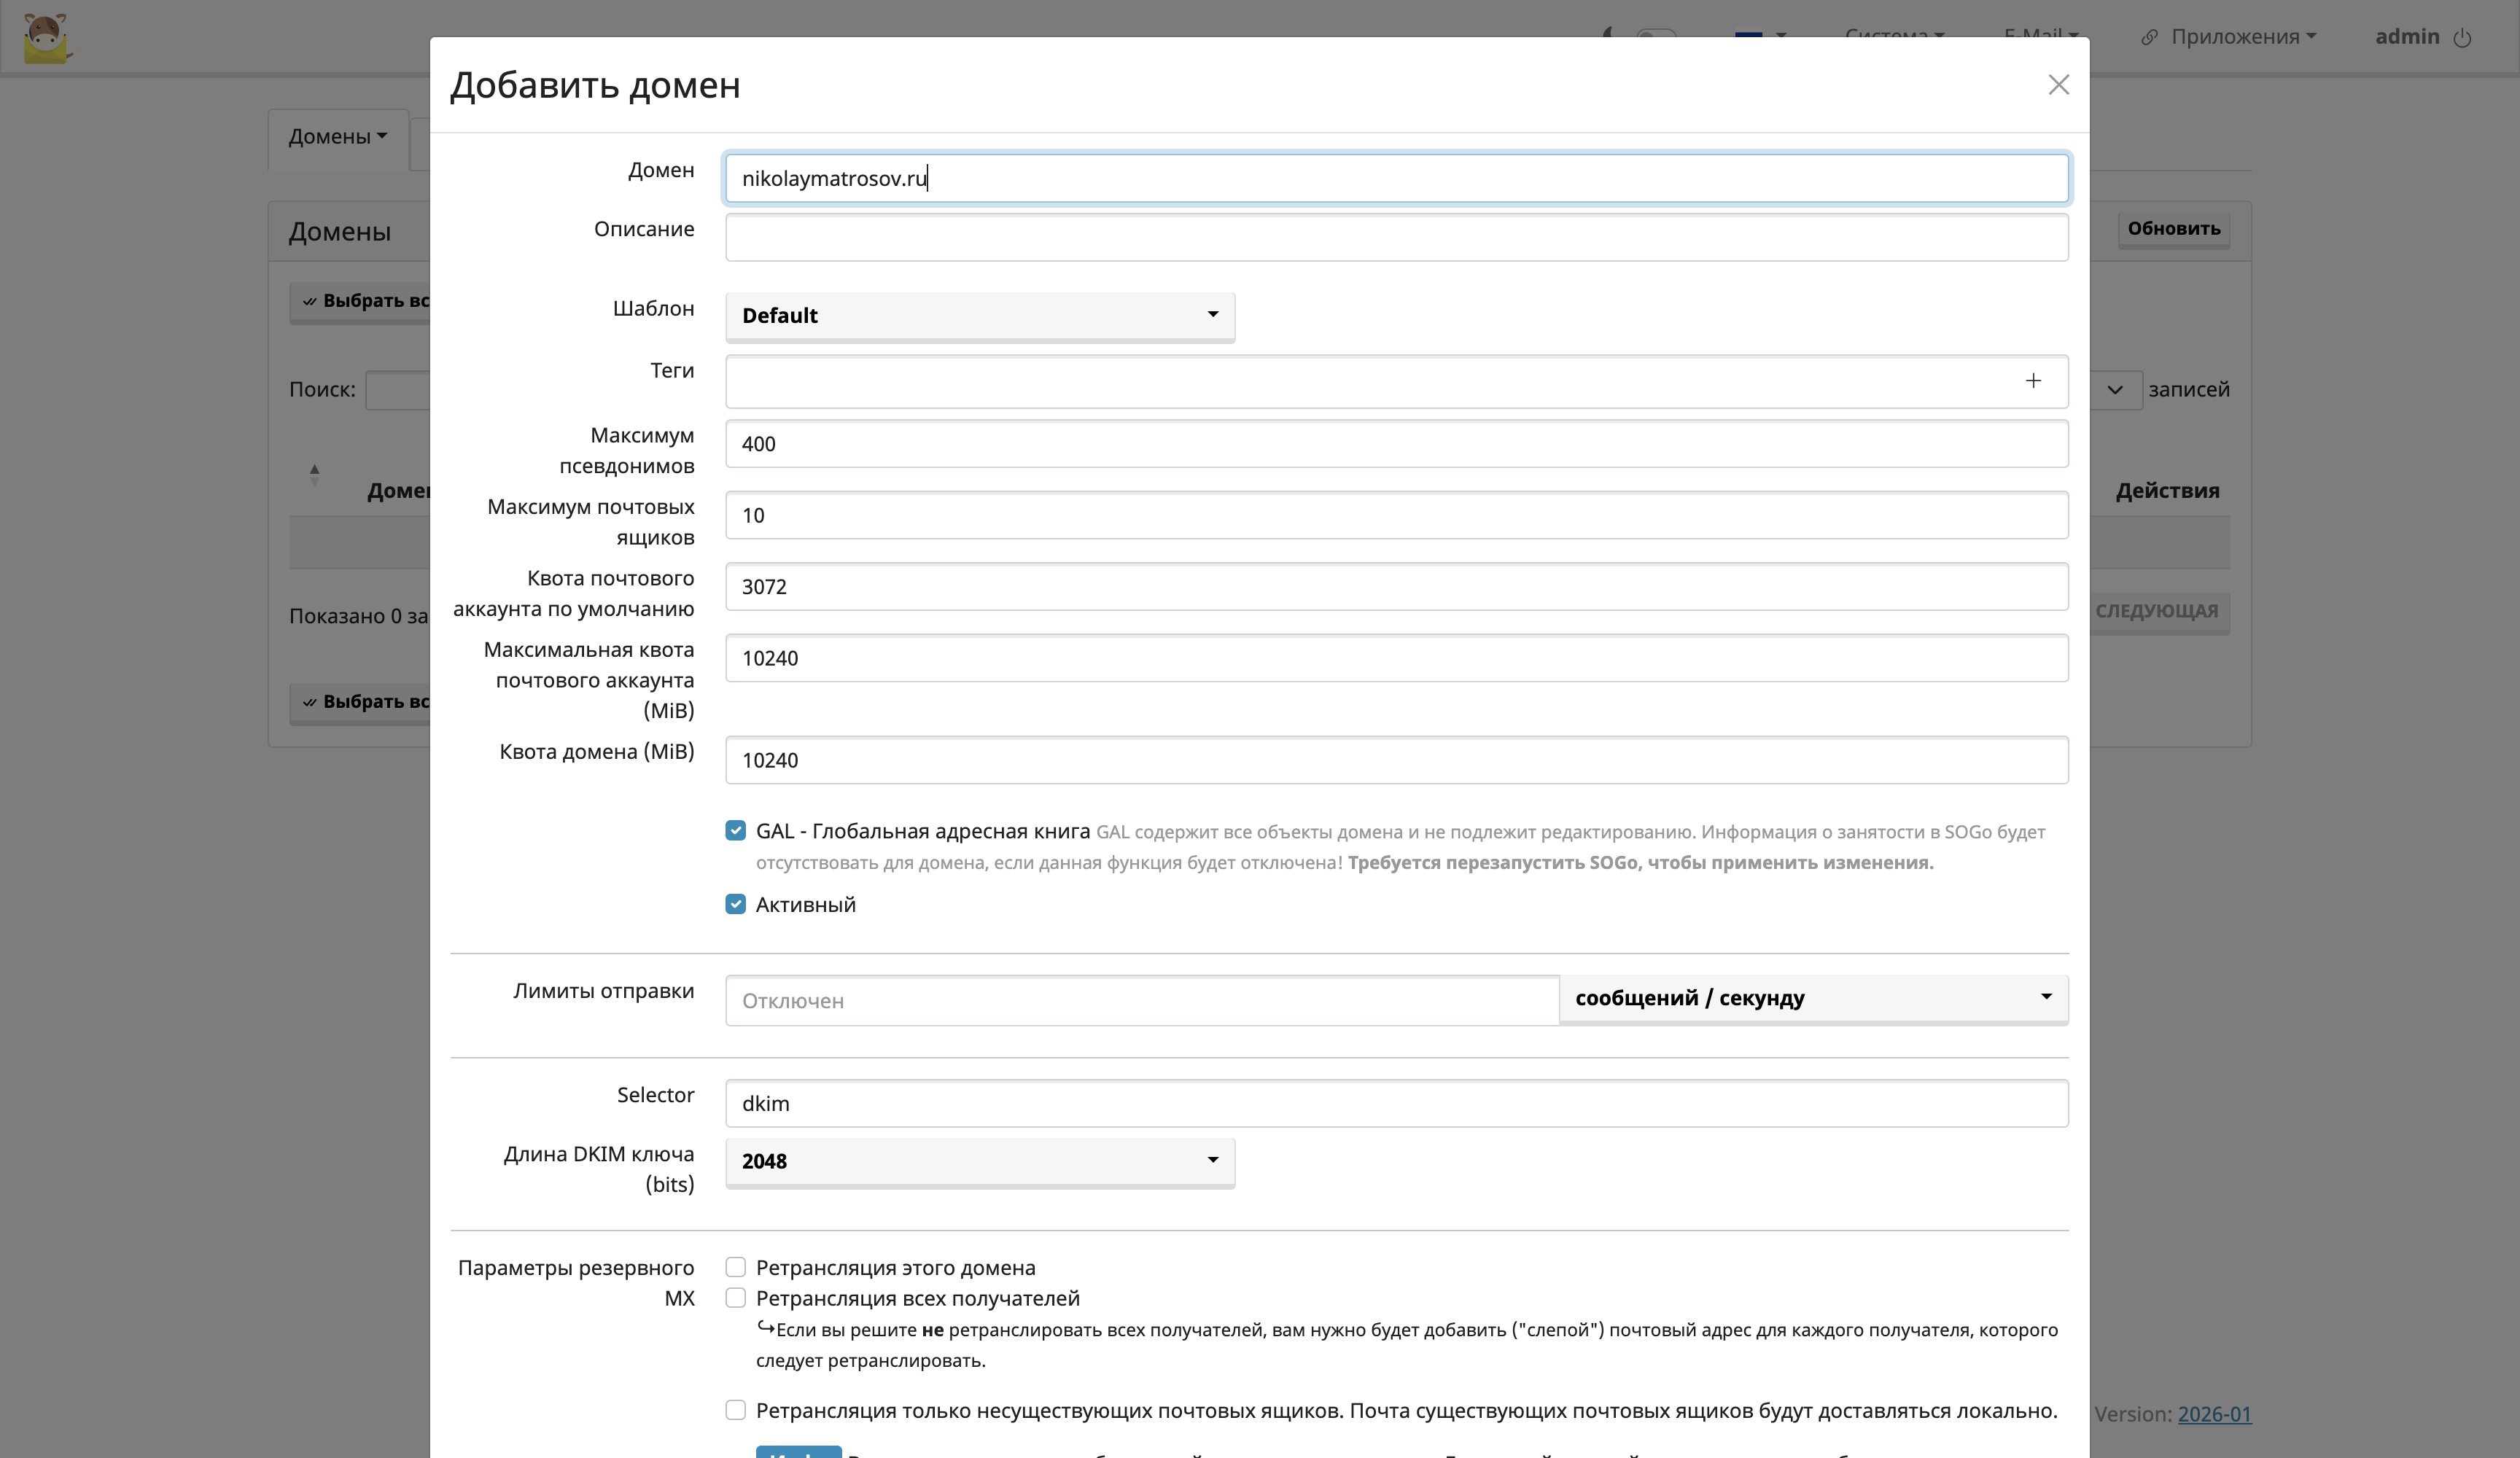Uncheck the Активный checkbox
The image size is (2520, 1458).
pyautogui.click(x=736, y=904)
